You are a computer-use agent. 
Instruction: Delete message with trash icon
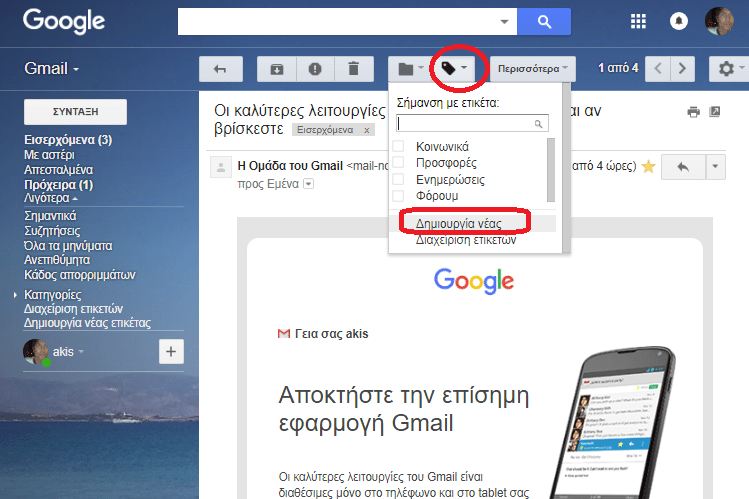click(353, 69)
